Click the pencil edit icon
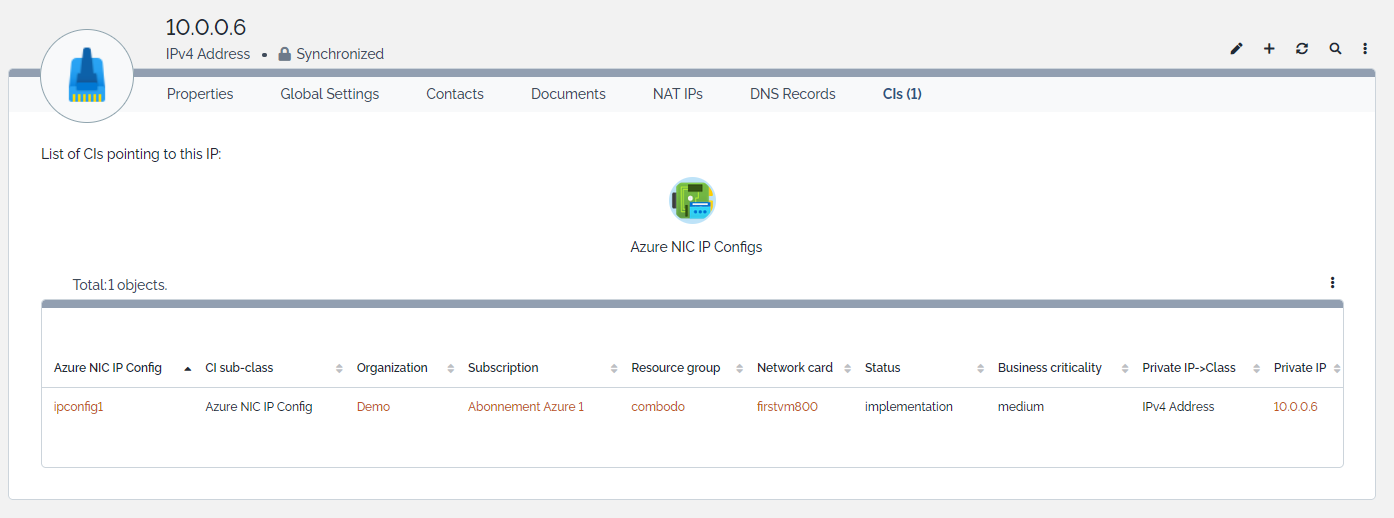 coord(1236,48)
